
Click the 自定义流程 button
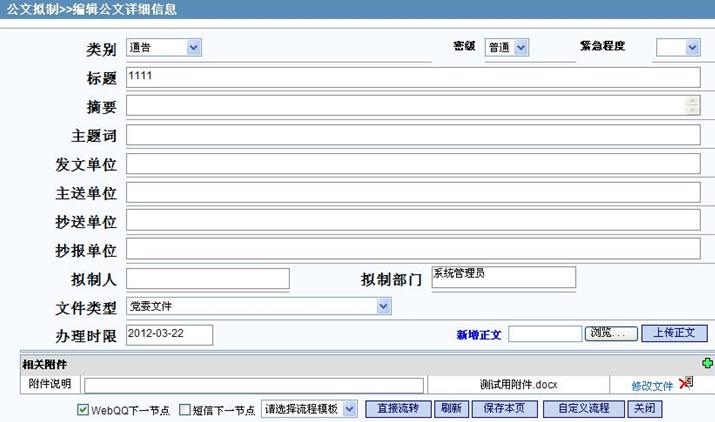(583, 409)
